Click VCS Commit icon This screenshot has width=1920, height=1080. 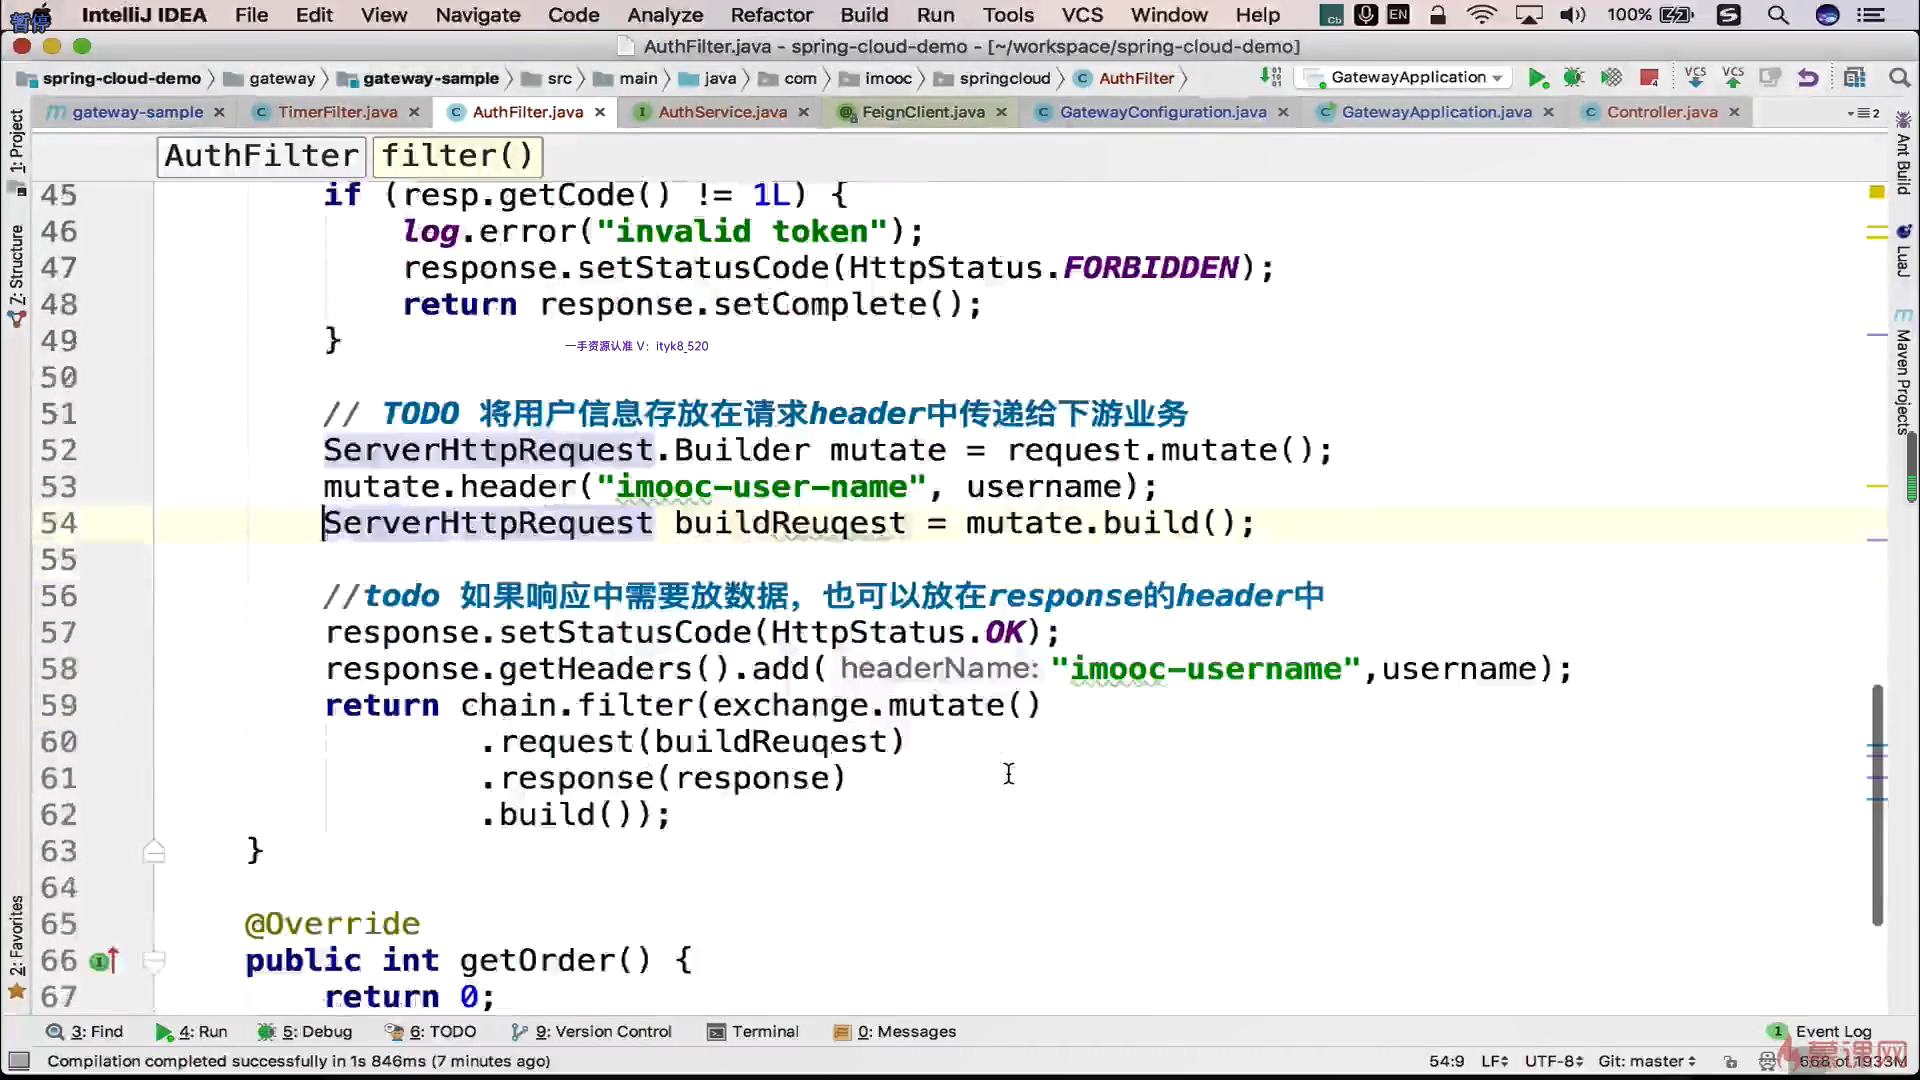click(x=1733, y=78)
